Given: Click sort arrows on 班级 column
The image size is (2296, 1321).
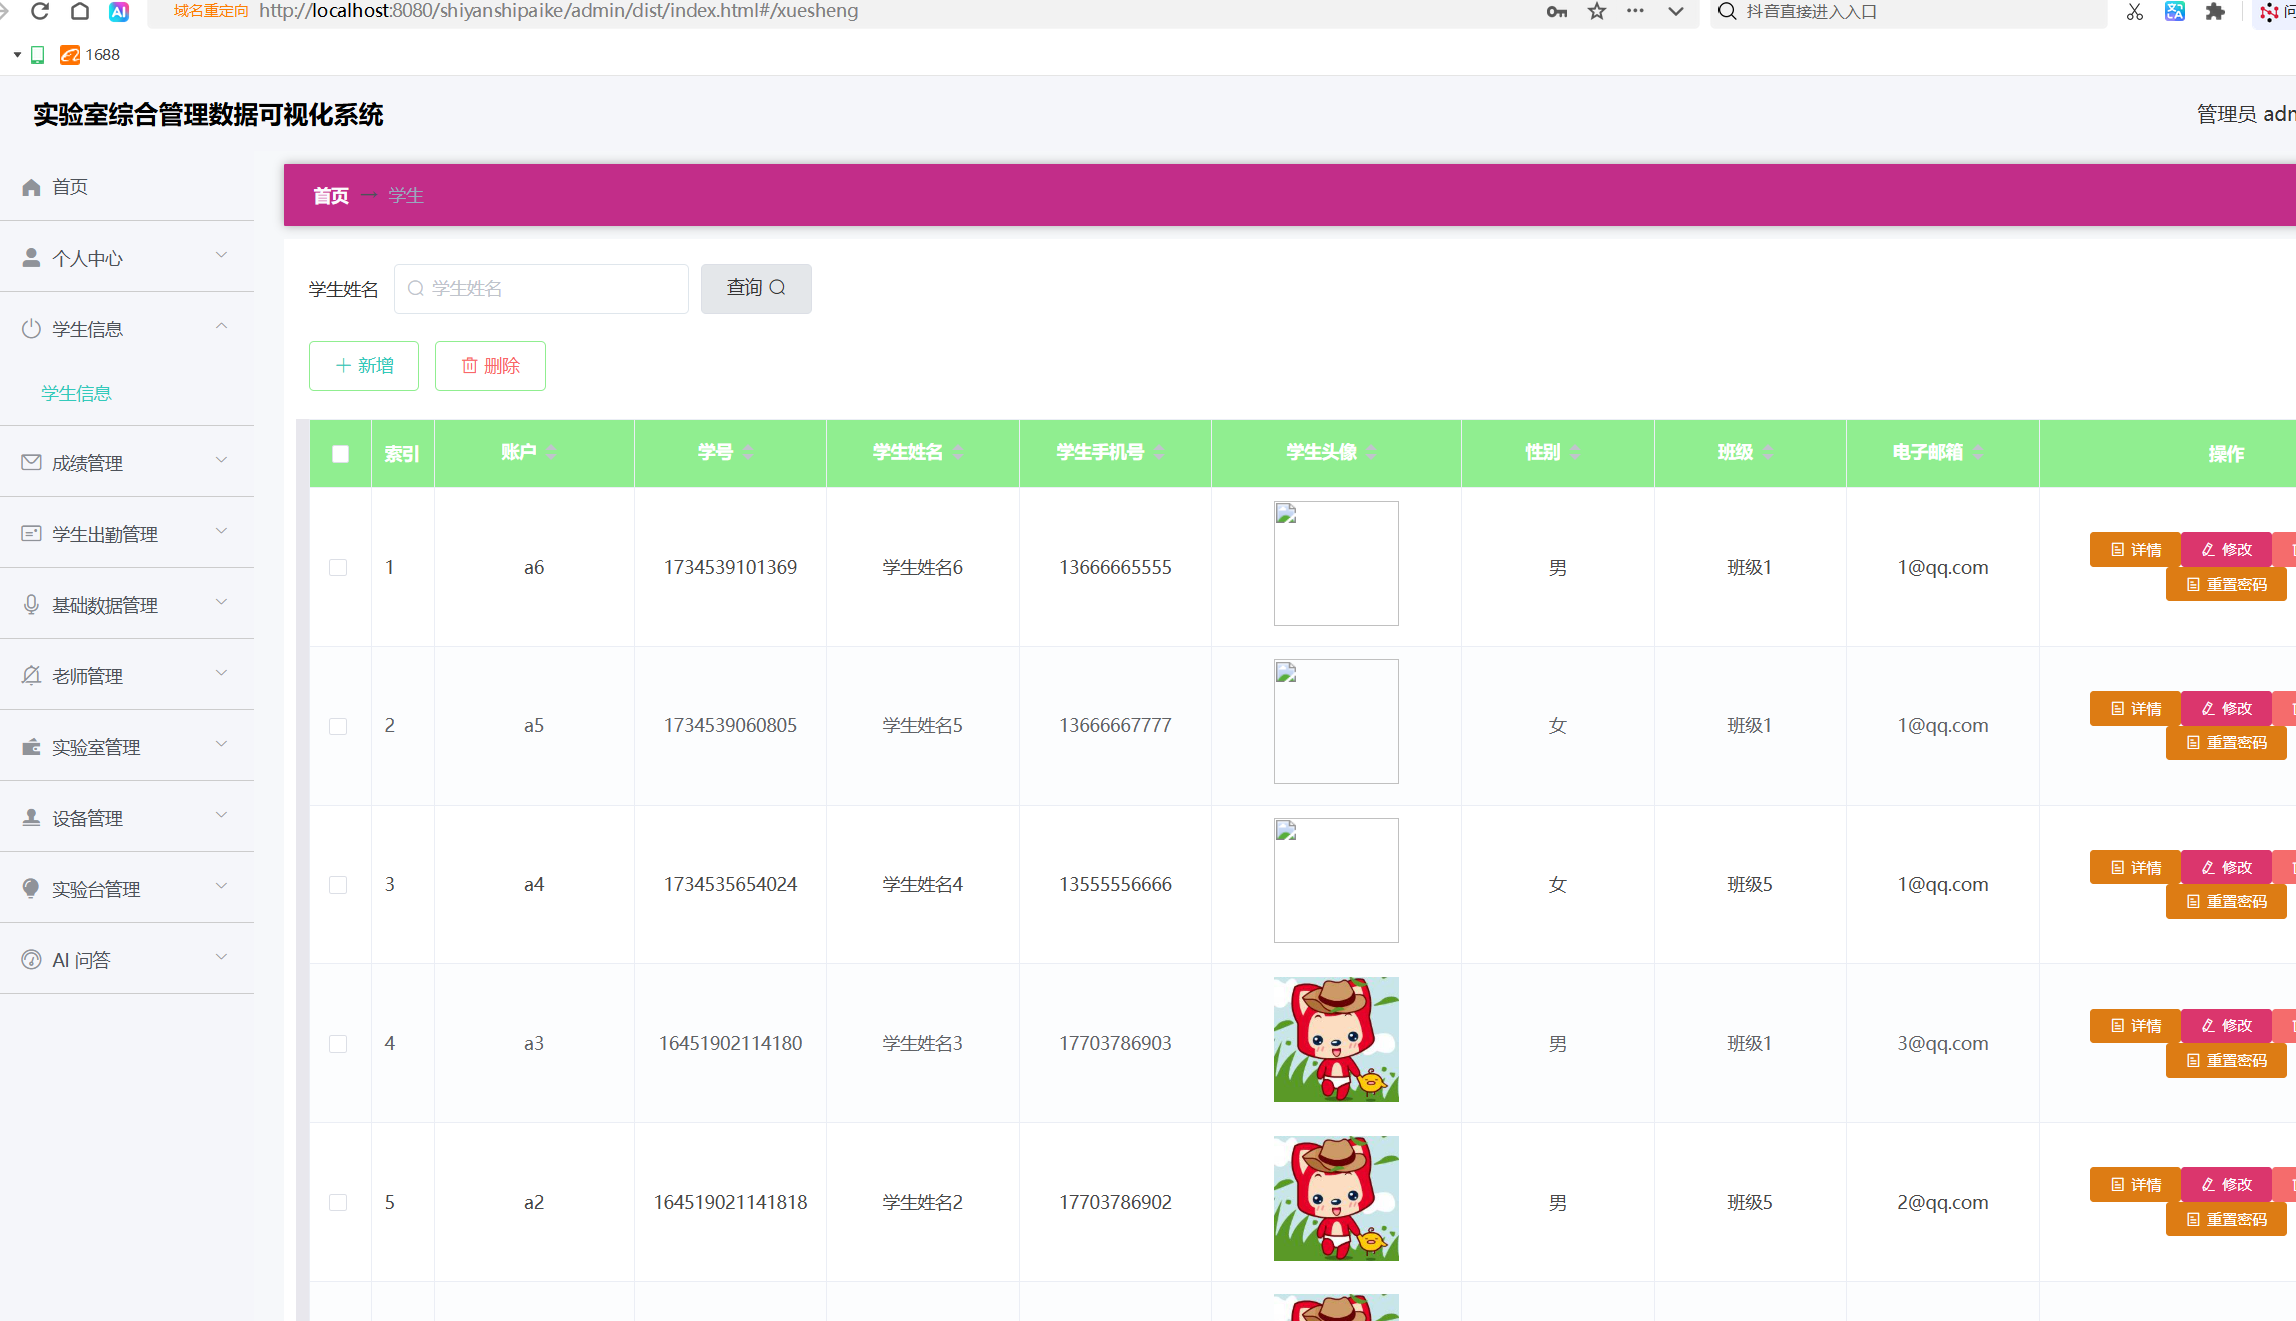Looking at the screenshot, I should coord(1768,453).
